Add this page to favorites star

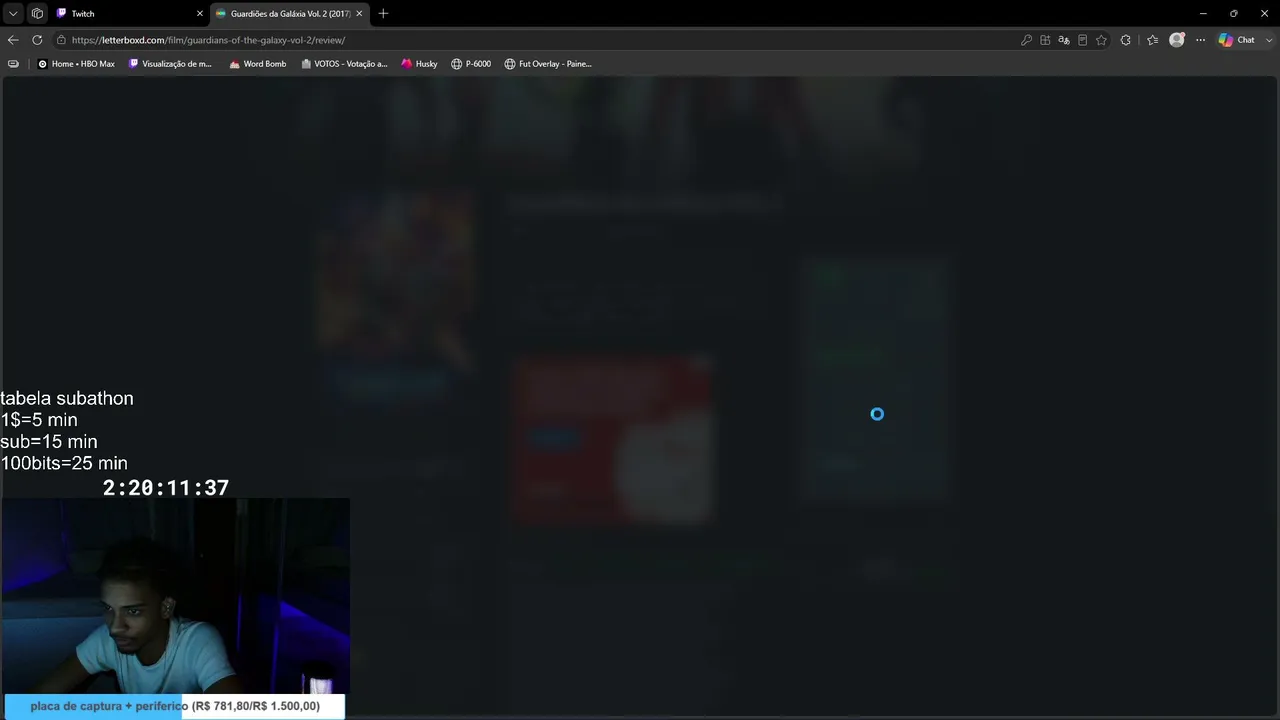(1101, 40)
